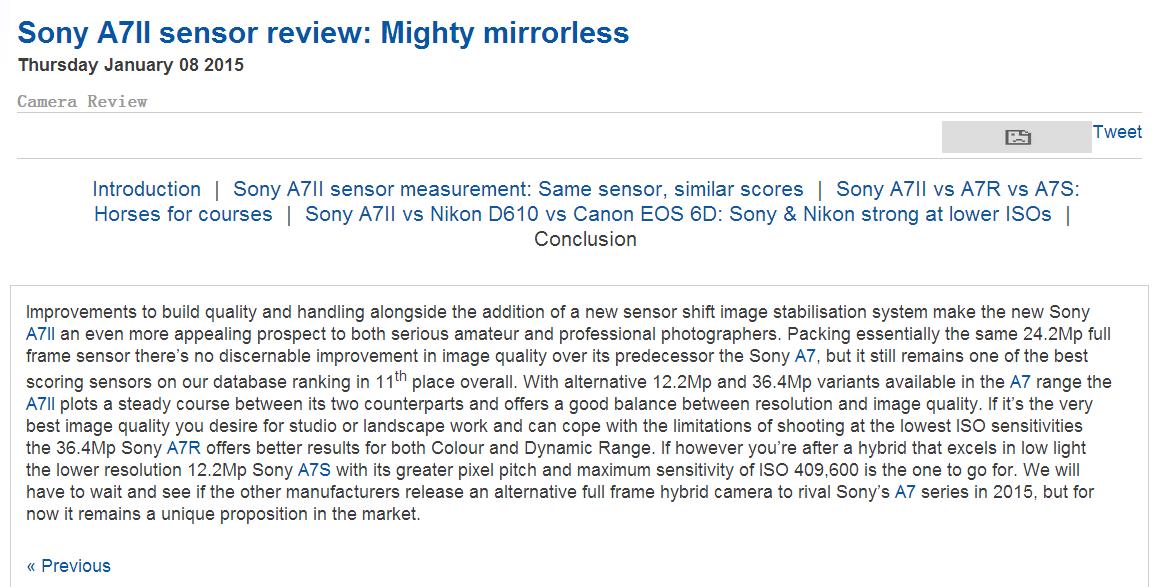Click the Thursday January 08 2015 date text
Image resolution: width=1155 pixels, height=587 pixels.
point(130,63)
